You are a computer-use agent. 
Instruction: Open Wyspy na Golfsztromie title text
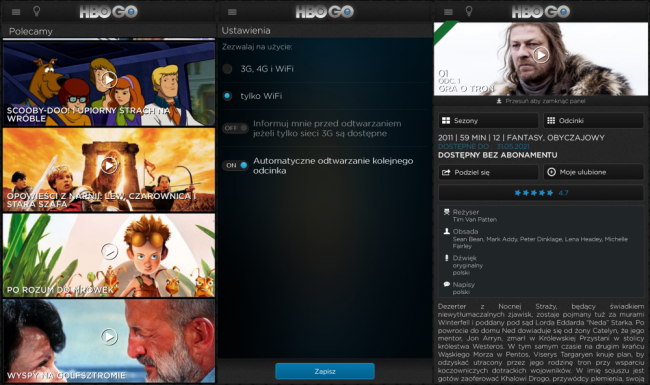pos(66,375)
